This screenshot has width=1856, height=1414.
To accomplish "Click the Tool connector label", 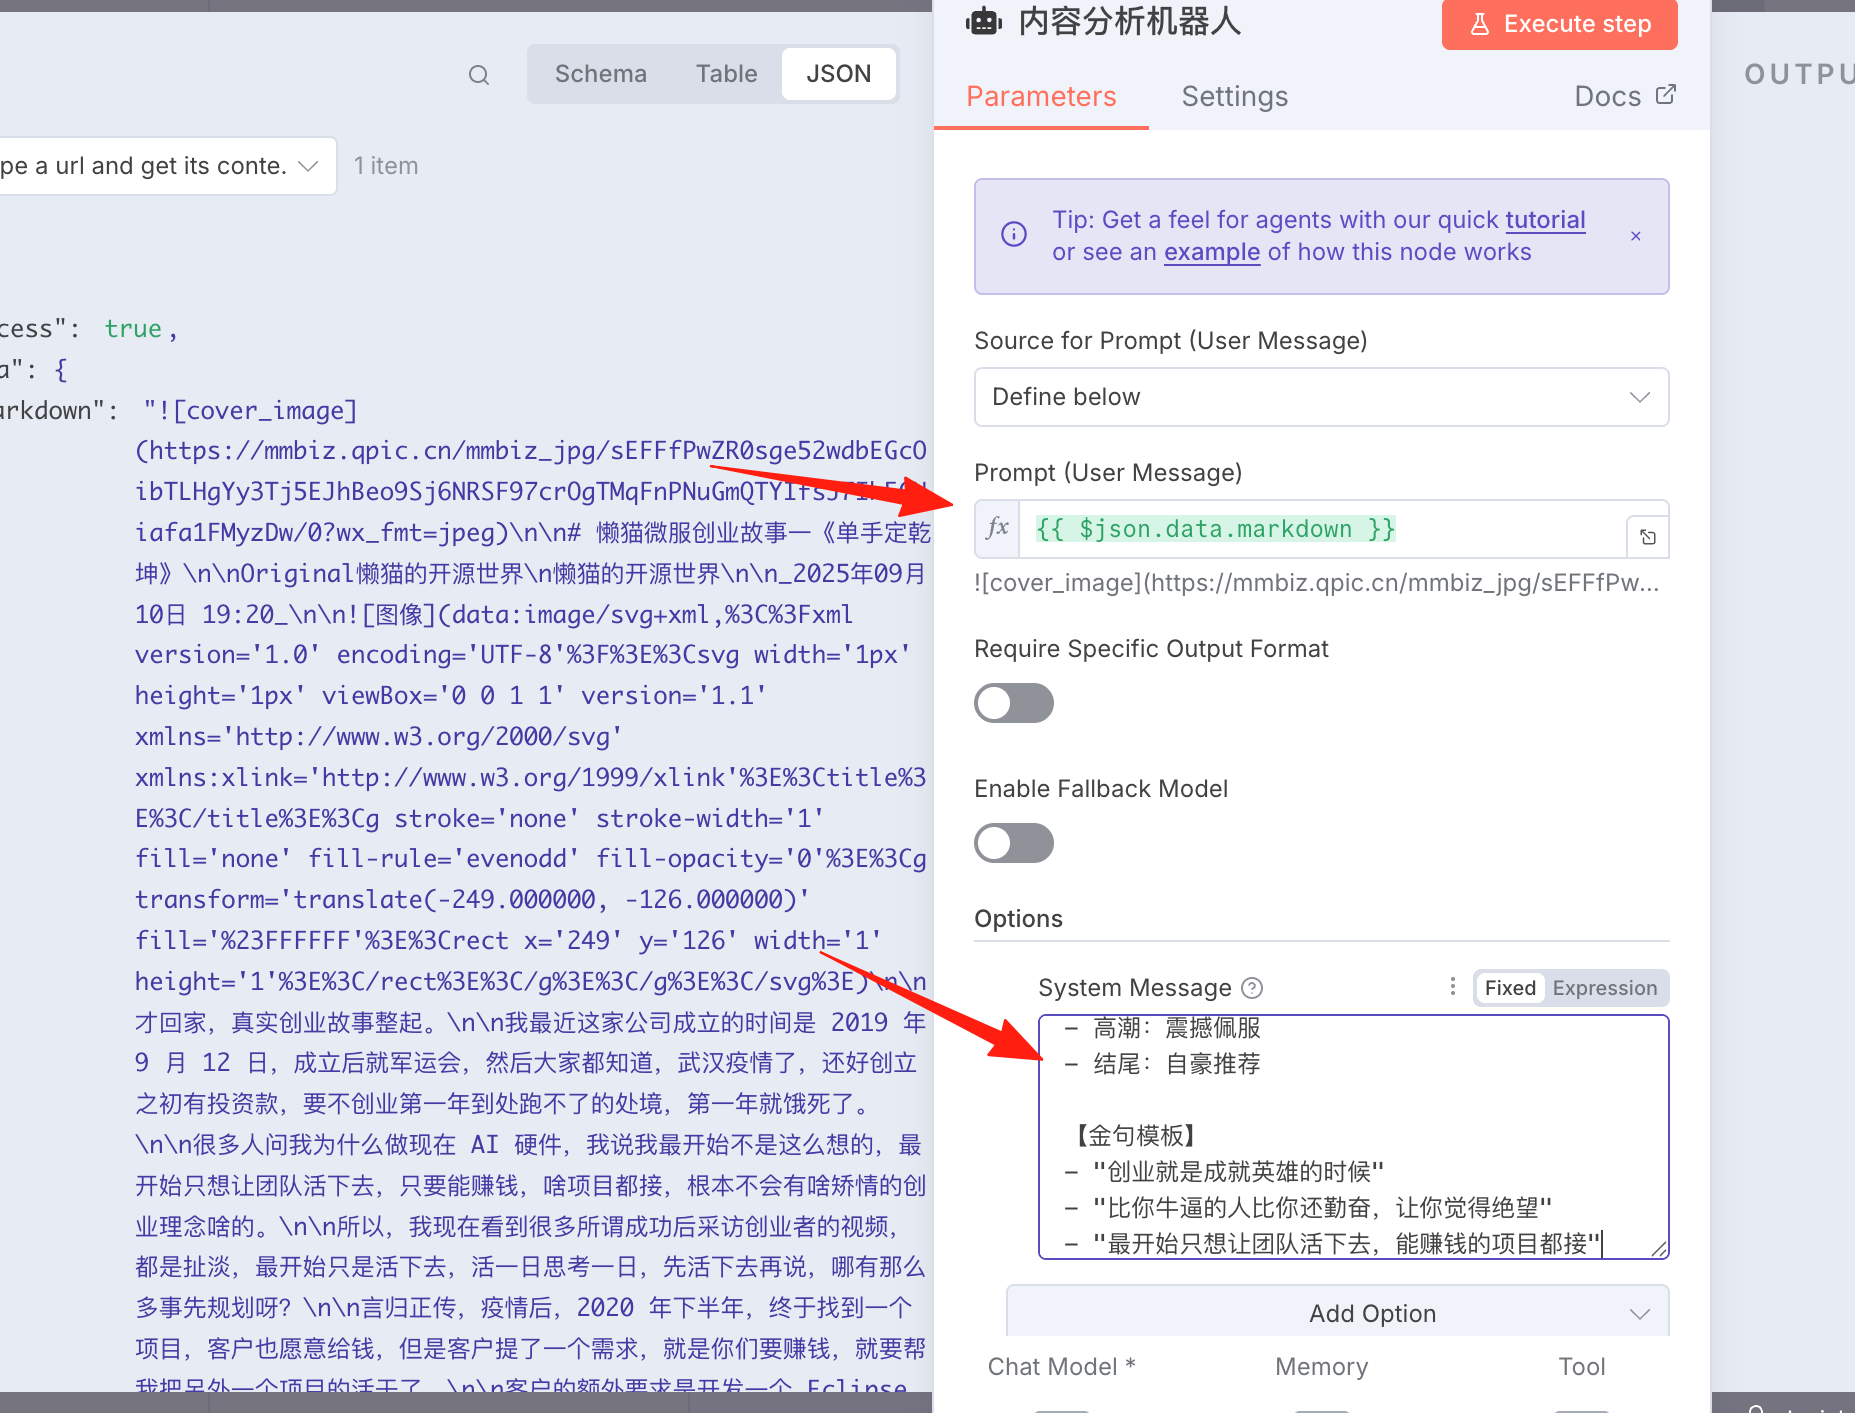I will coord(1581,1367).
